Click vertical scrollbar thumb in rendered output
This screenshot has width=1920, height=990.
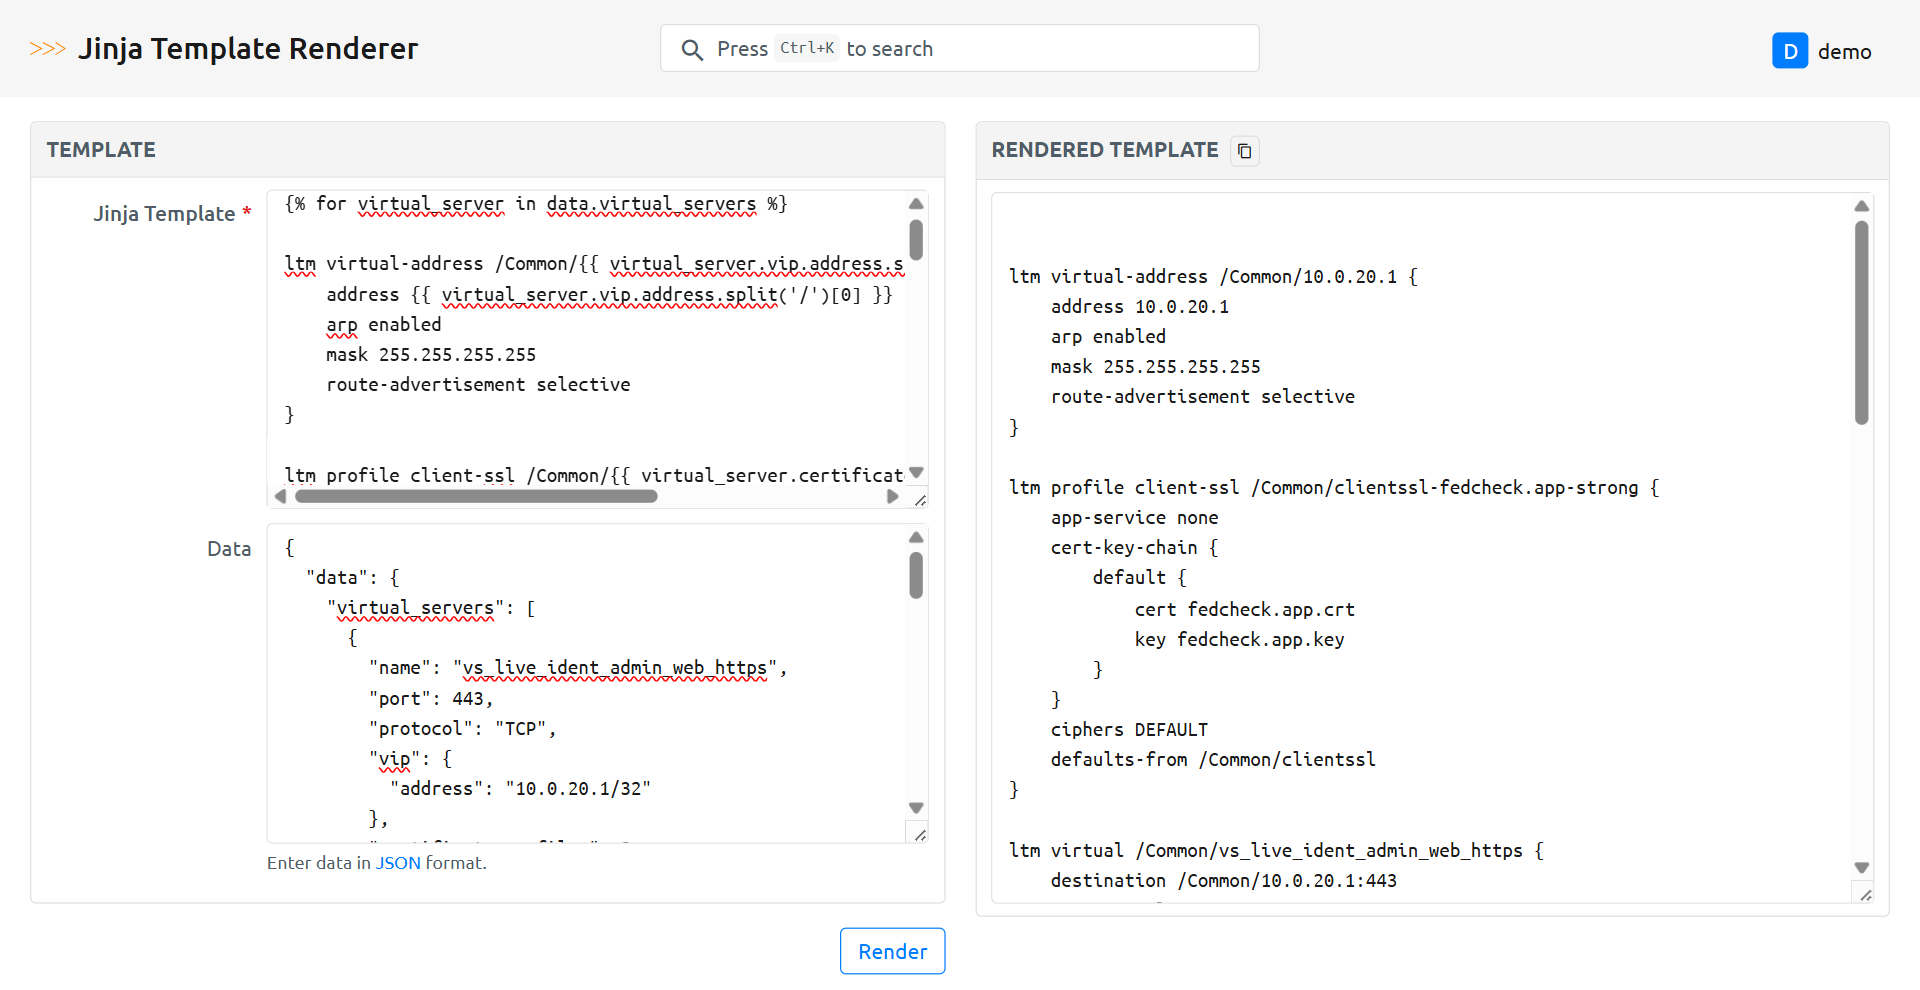pos(1861,322)
